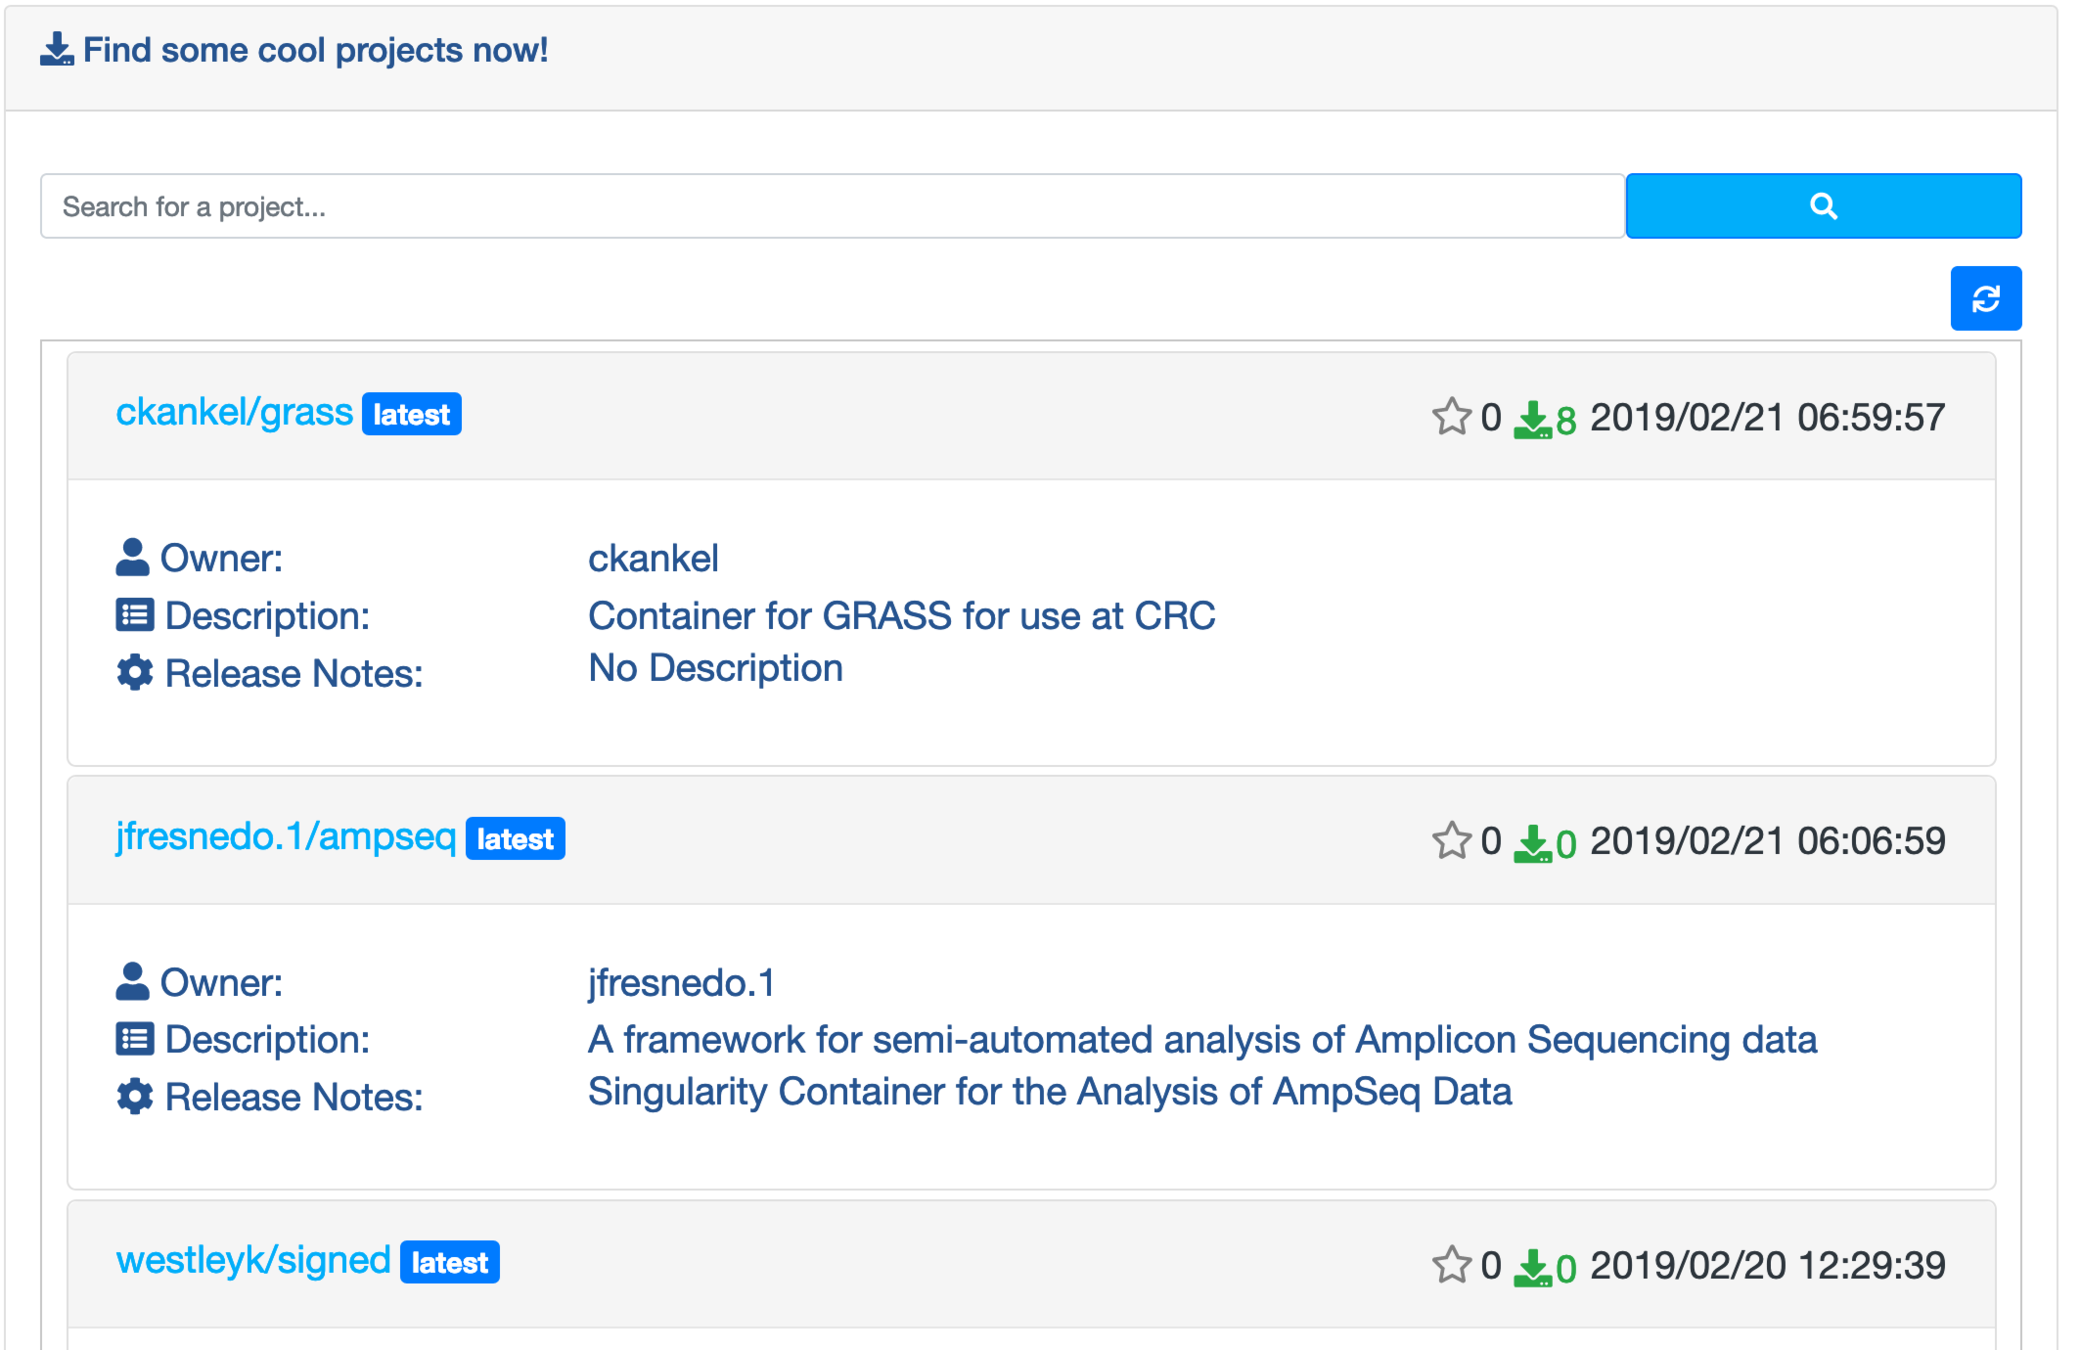Click the green download icon for ckankel/grass
This screenshot has height=1350, width=2080.
point(1532,419)
